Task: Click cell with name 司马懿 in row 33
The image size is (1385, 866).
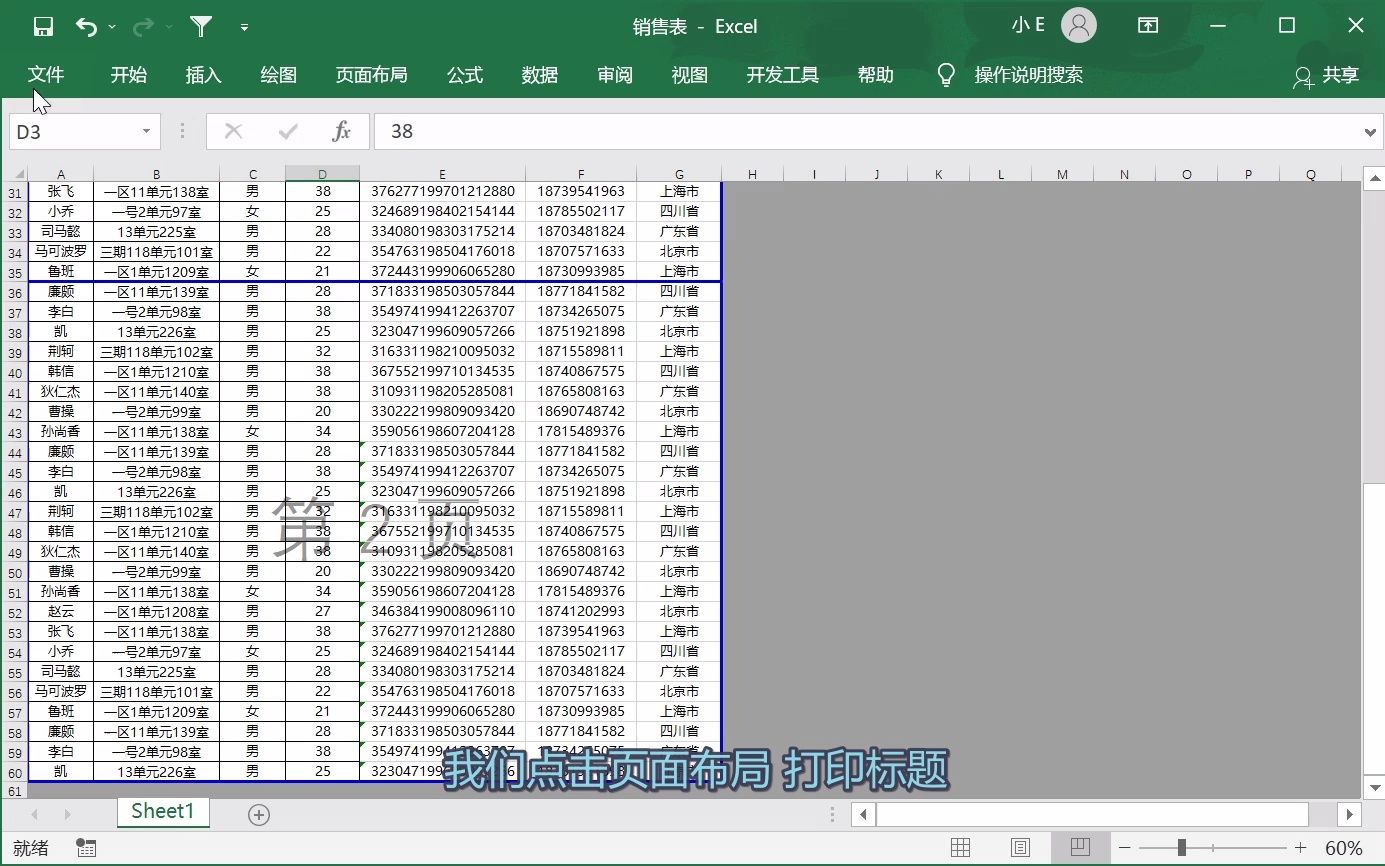Action: click(x=61, y=231)
